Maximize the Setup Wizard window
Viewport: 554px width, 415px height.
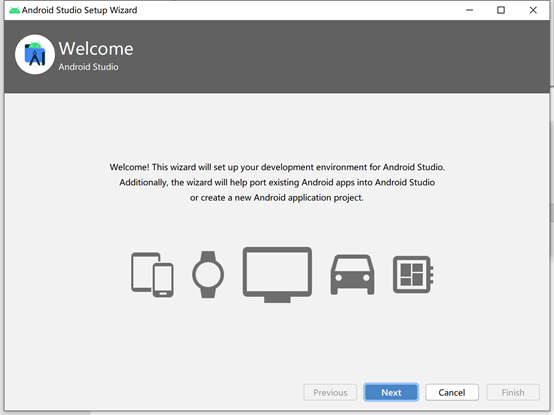(501, 10)
